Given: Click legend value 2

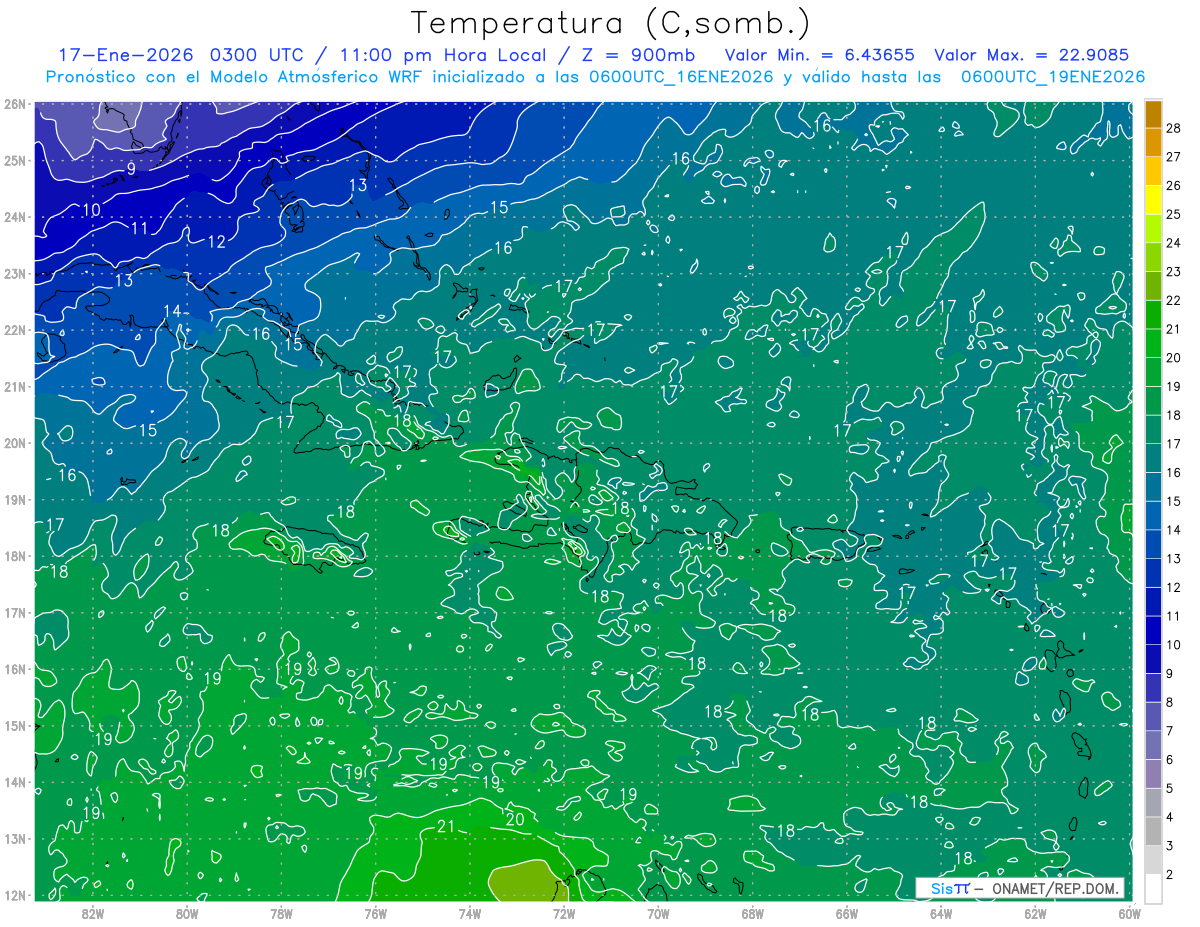Looking at the screenshot, I should pyautogui.click(x=1169, y=875).
